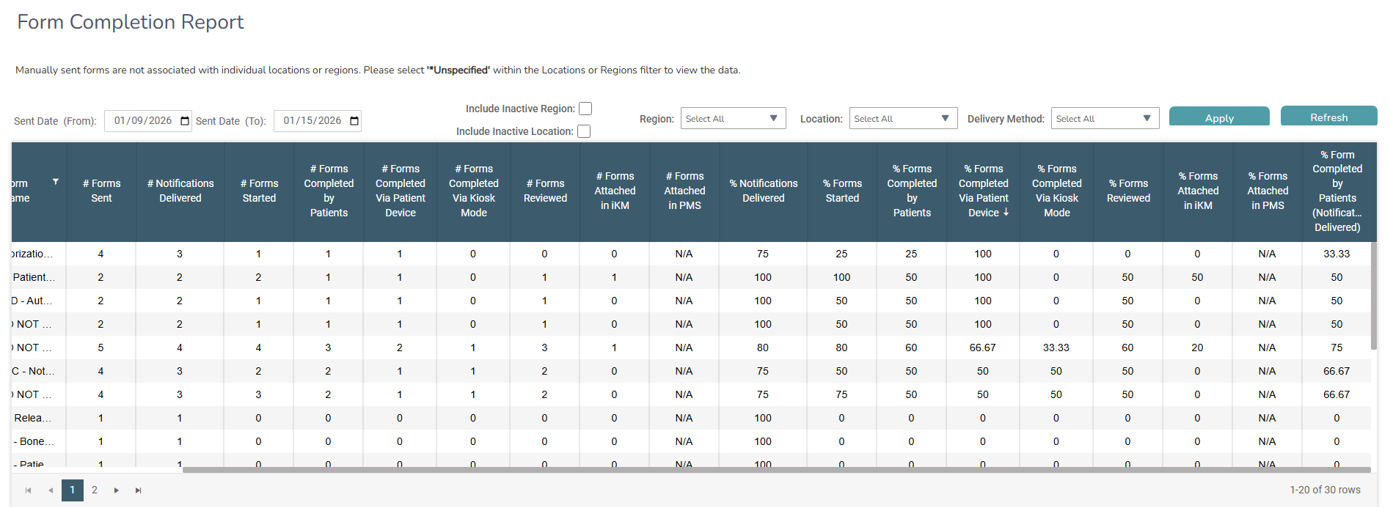Screen dimensions: 1389x507
Task: Jump to the first page arrow
Action: 28,490
